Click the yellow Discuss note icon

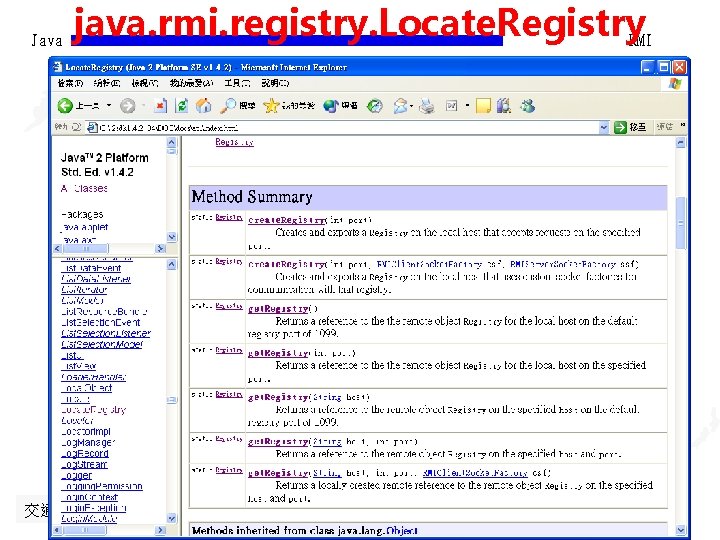(483, 106)
